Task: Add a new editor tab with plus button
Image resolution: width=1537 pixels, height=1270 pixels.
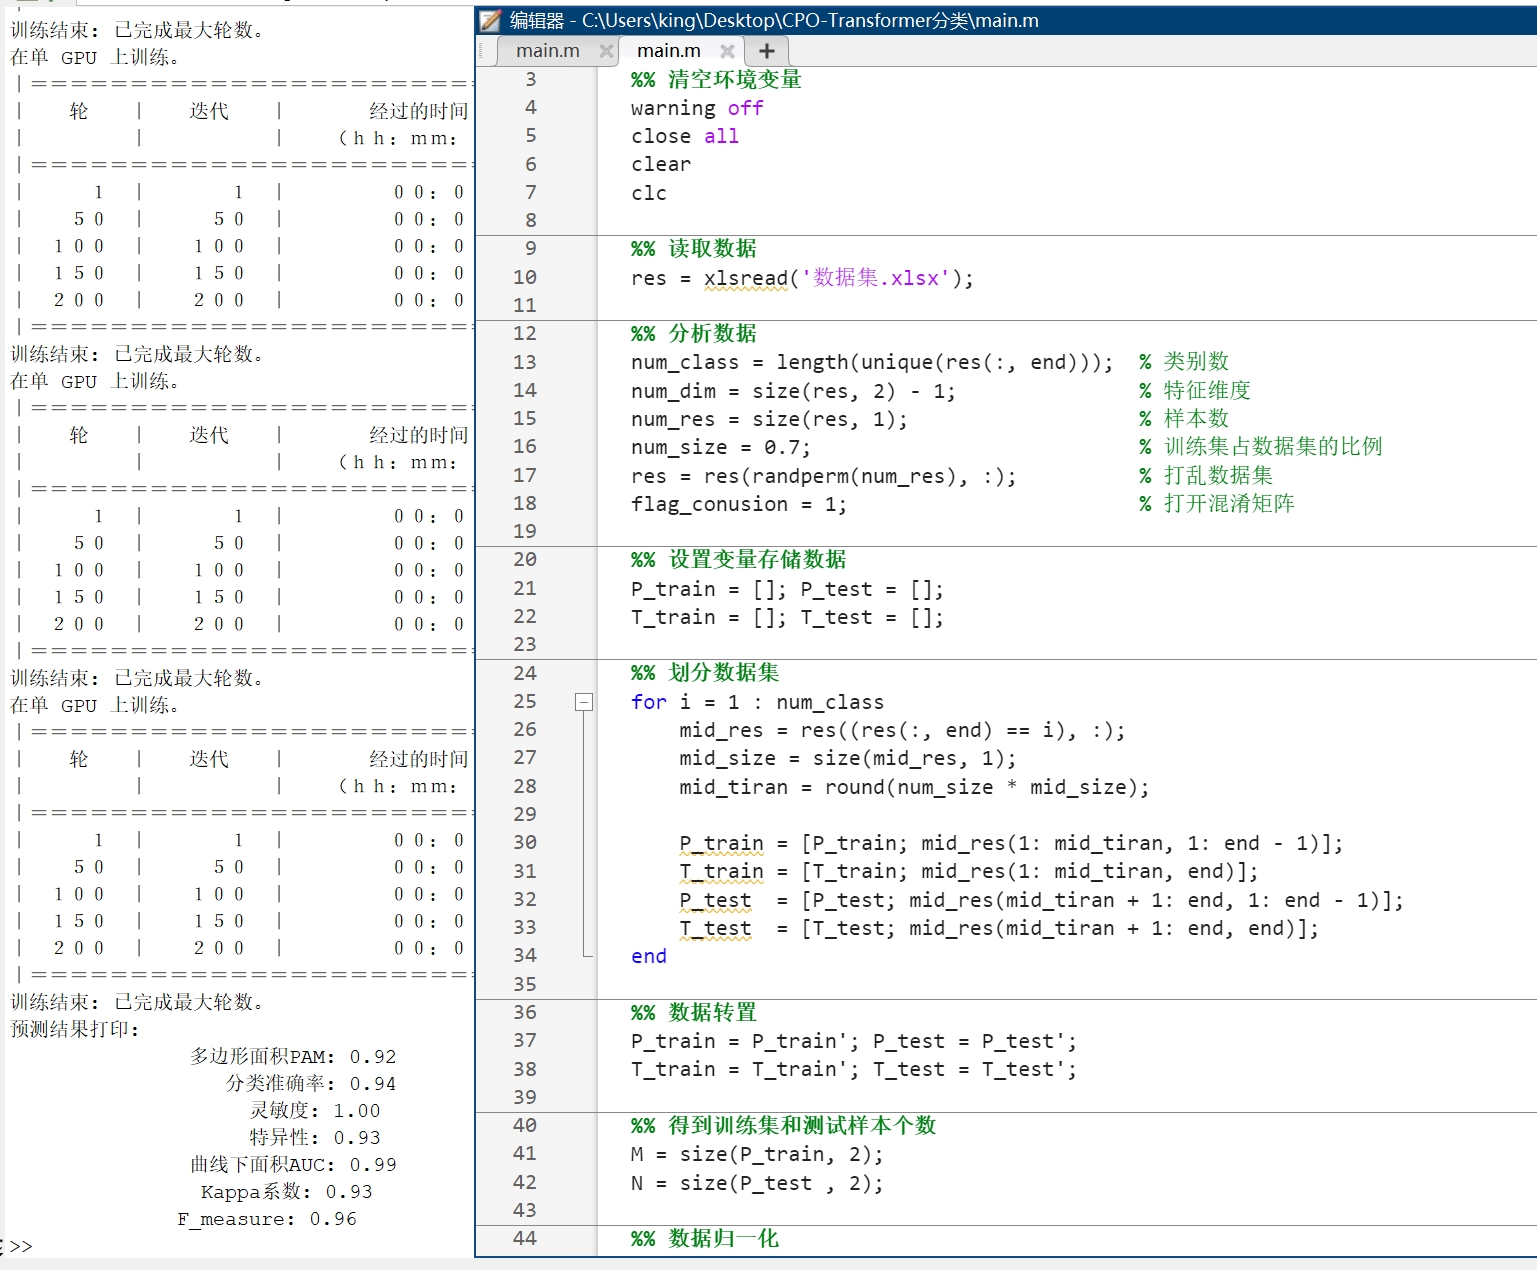Action: click(x=767, y=51)
